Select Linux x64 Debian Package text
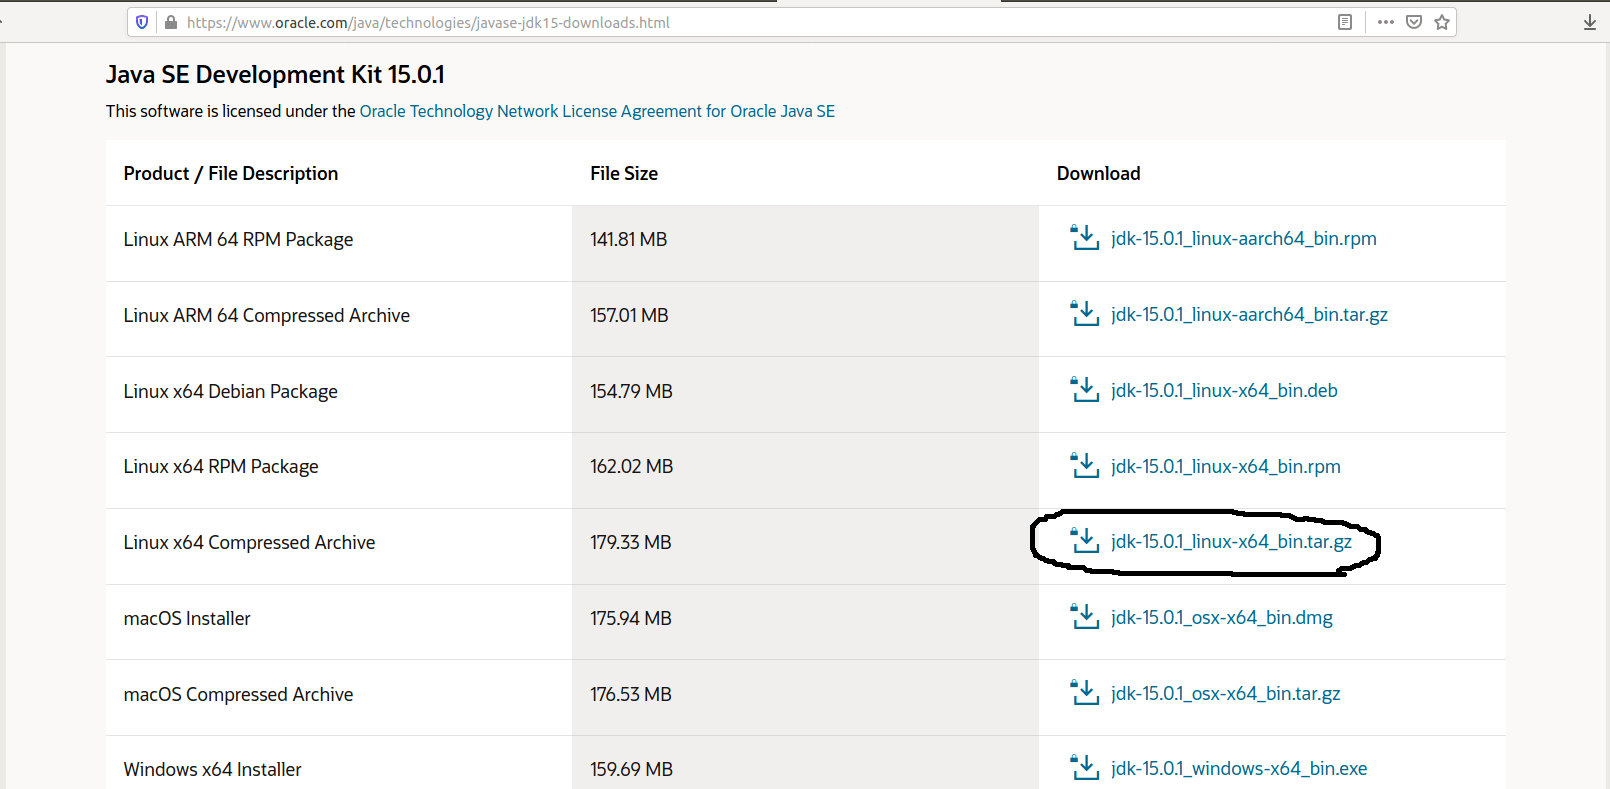Viewport: 1610px width, 789px height. (x=231, y=391)
